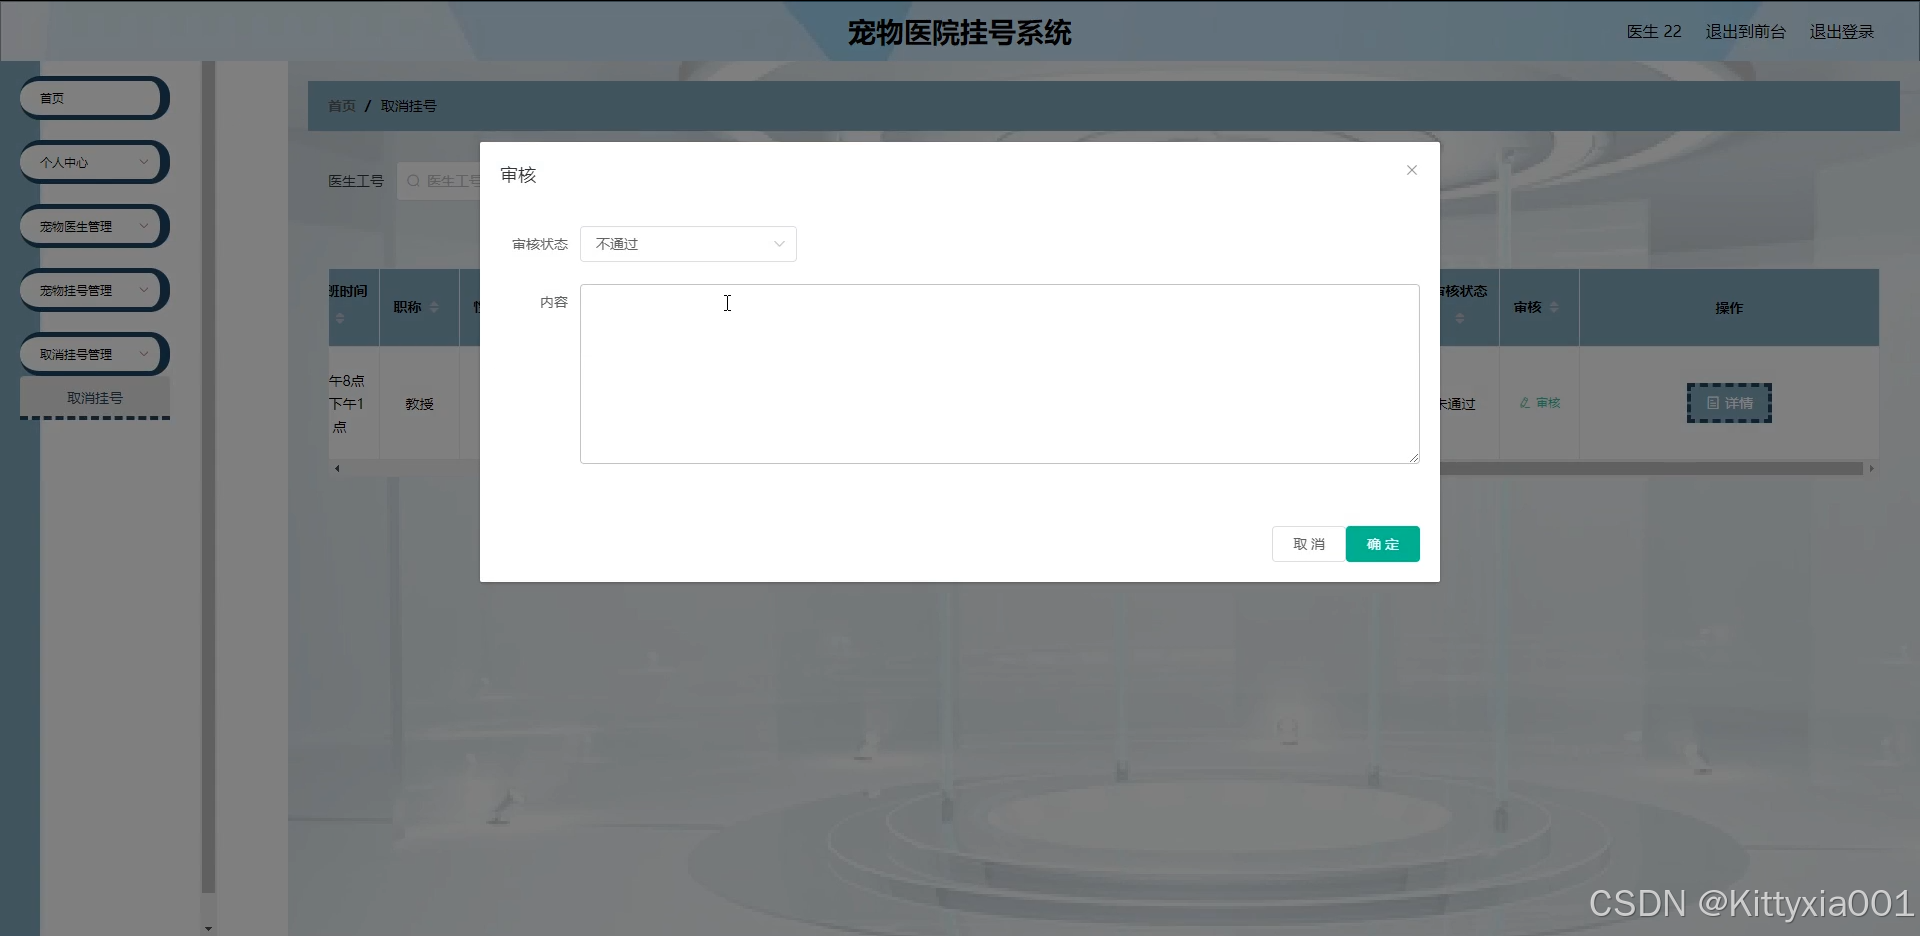Click the sort arrows on the 职称 column
This screenshot has width=1920, height=936.
click(434, 307)
